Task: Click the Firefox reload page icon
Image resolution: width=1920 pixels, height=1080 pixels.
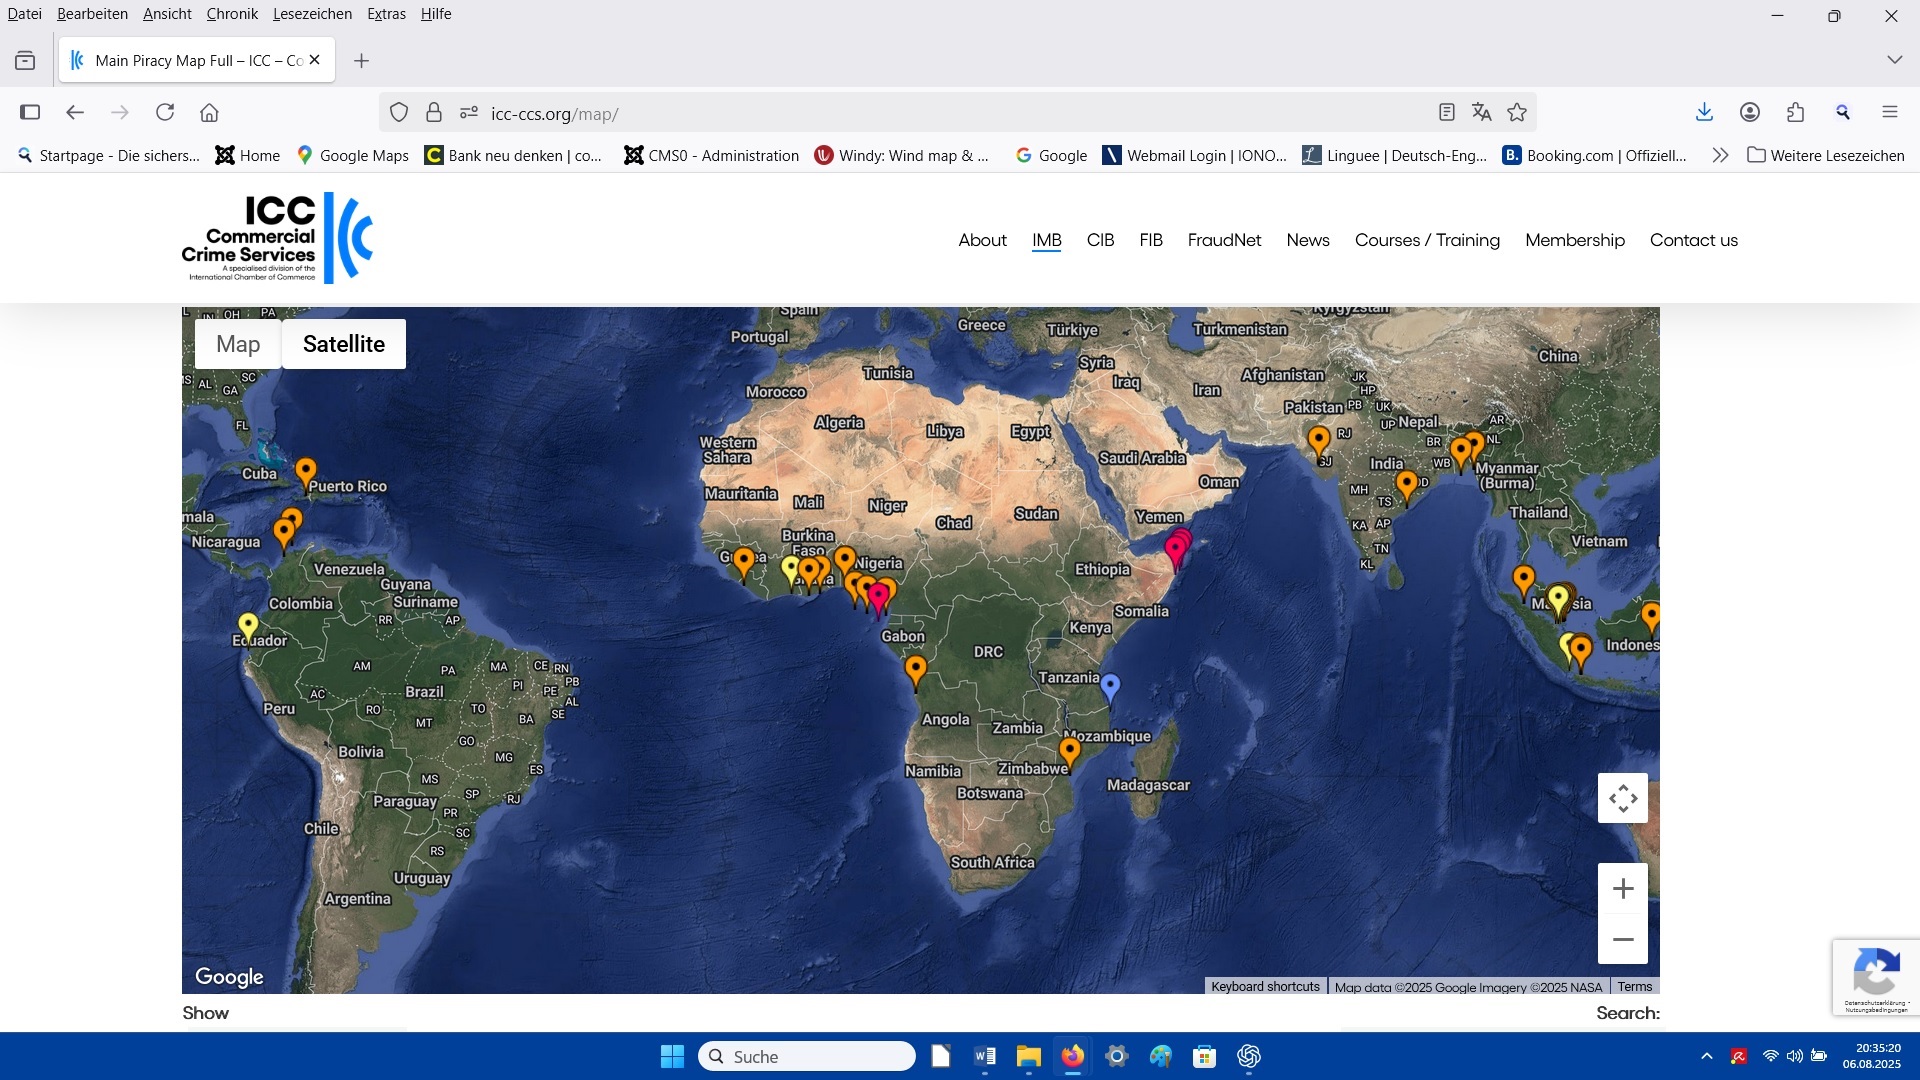Action: click(x=165, y=113)
